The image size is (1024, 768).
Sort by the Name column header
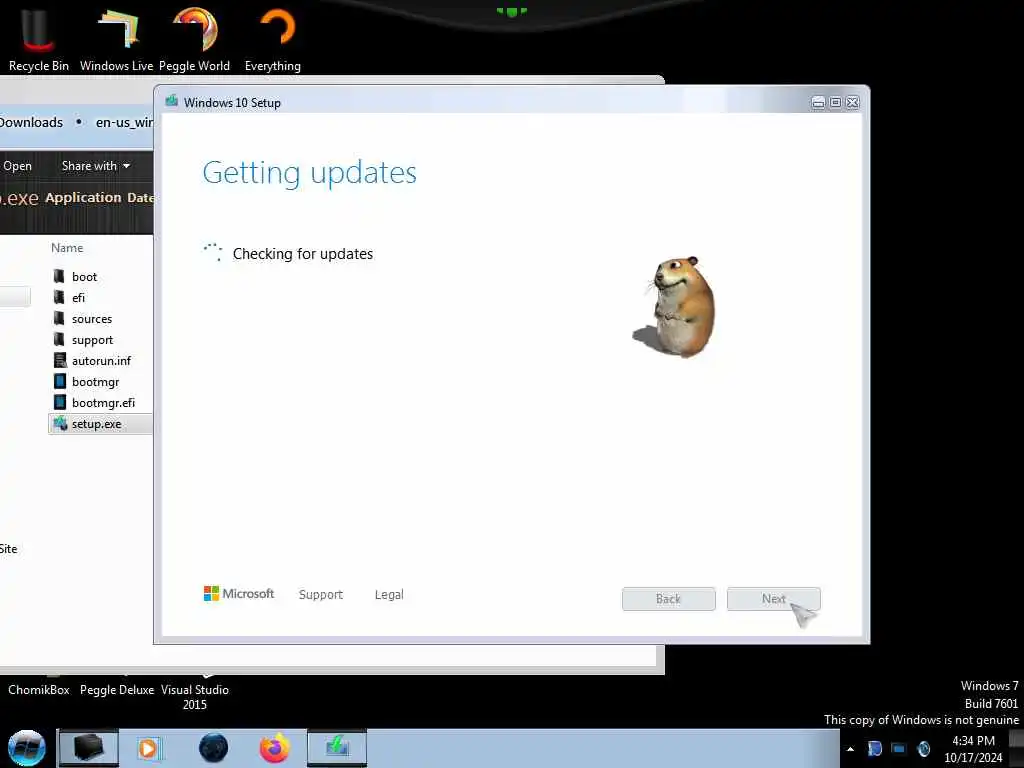[67, 248]
